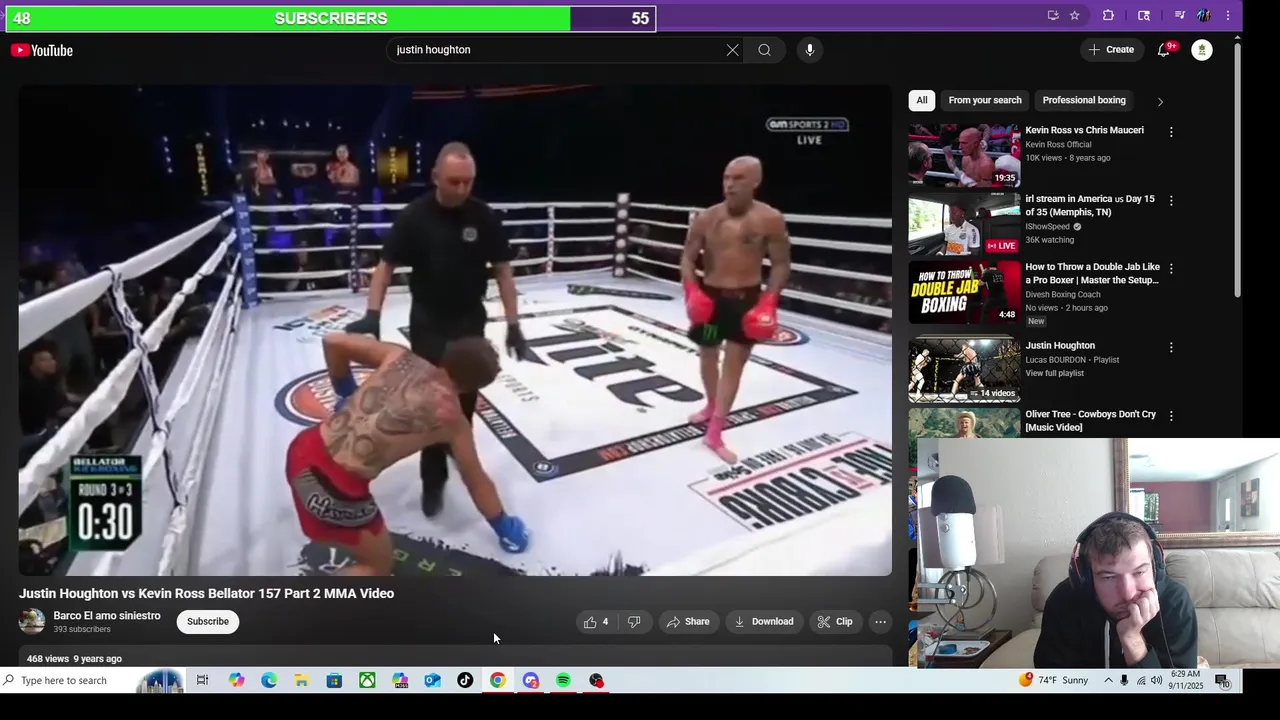Open Copilot from taskbar
The height and width of the screenshot is (720, 1280).
pyautogui.click(x=236, y=681)
